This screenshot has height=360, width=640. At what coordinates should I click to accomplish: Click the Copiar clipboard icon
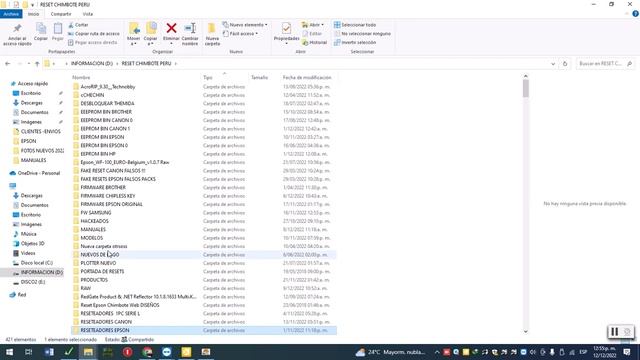41,32
